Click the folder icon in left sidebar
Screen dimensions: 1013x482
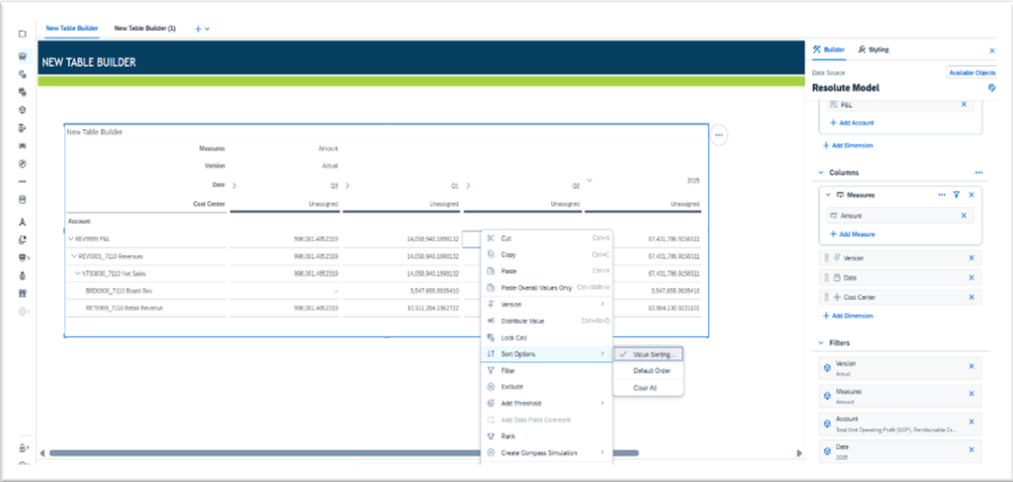(22, 34)
